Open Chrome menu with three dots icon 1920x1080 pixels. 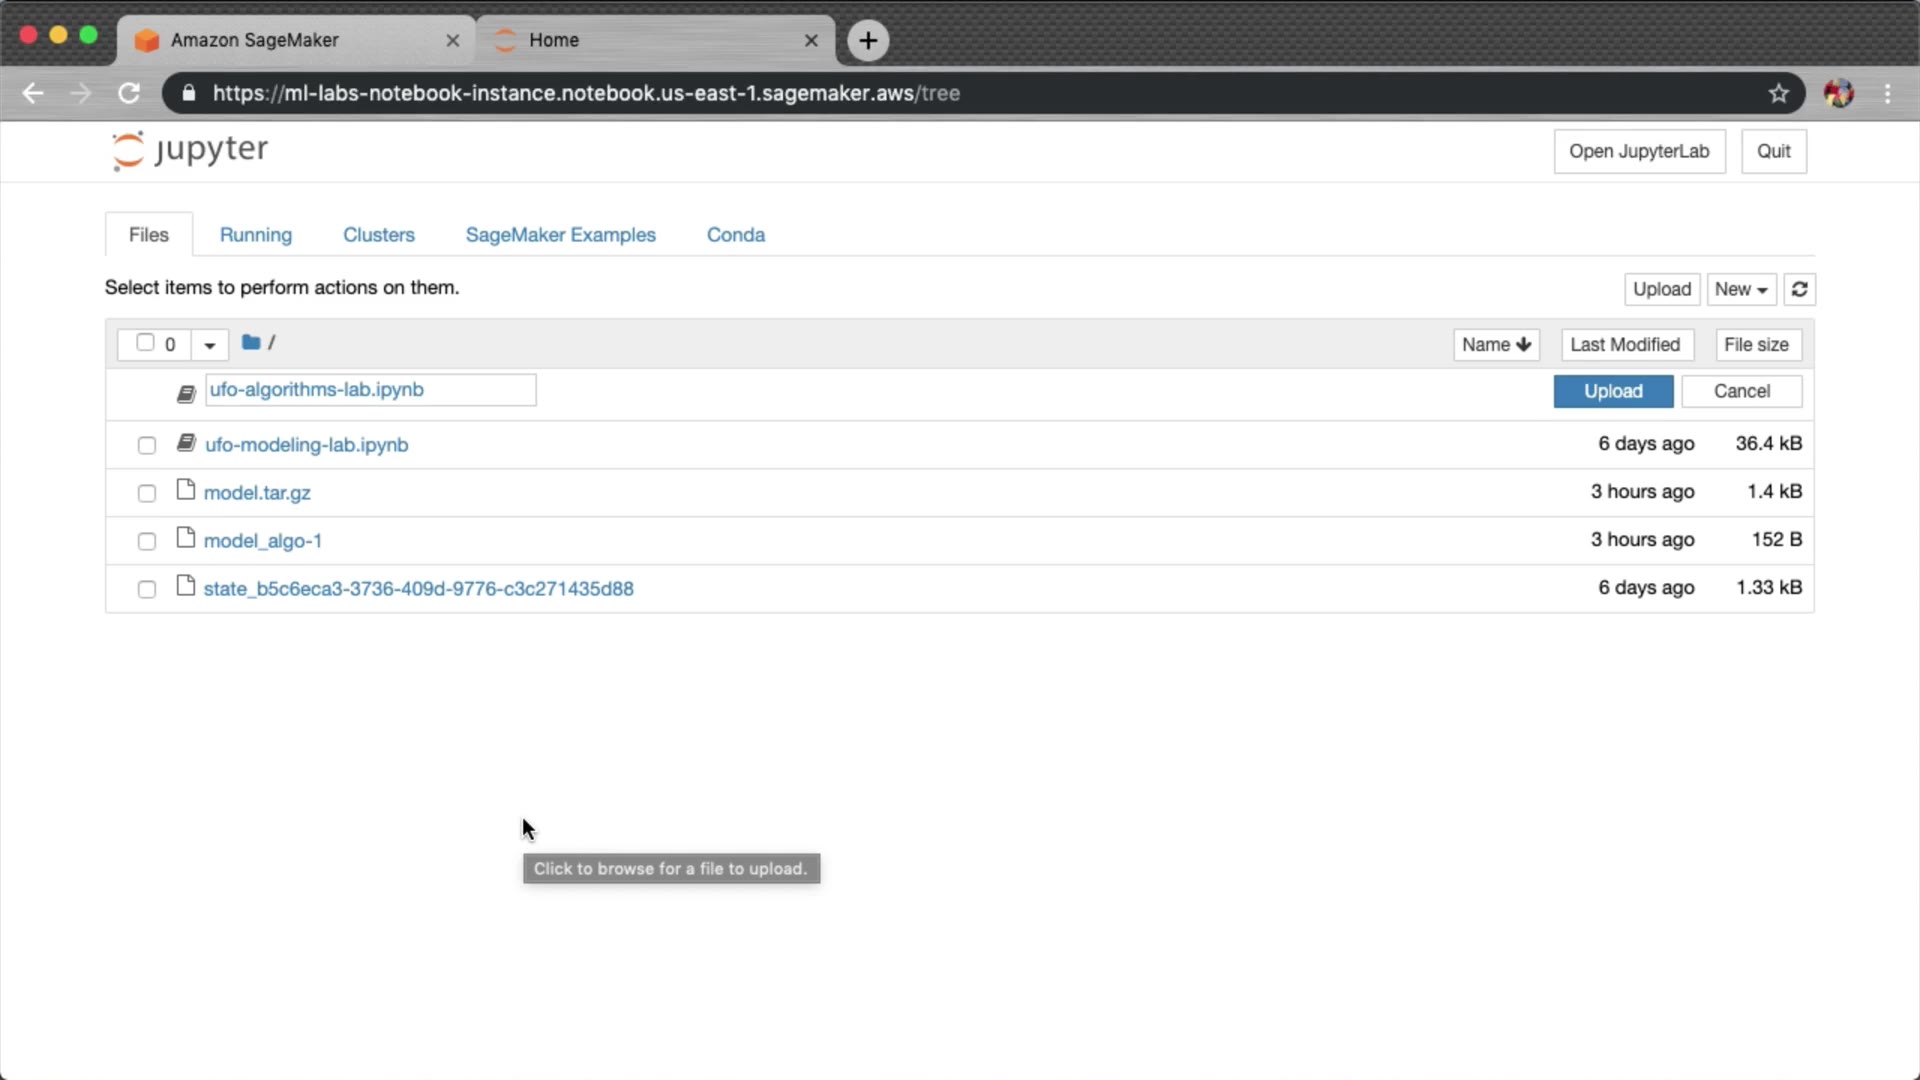(x=1887, y=93)
